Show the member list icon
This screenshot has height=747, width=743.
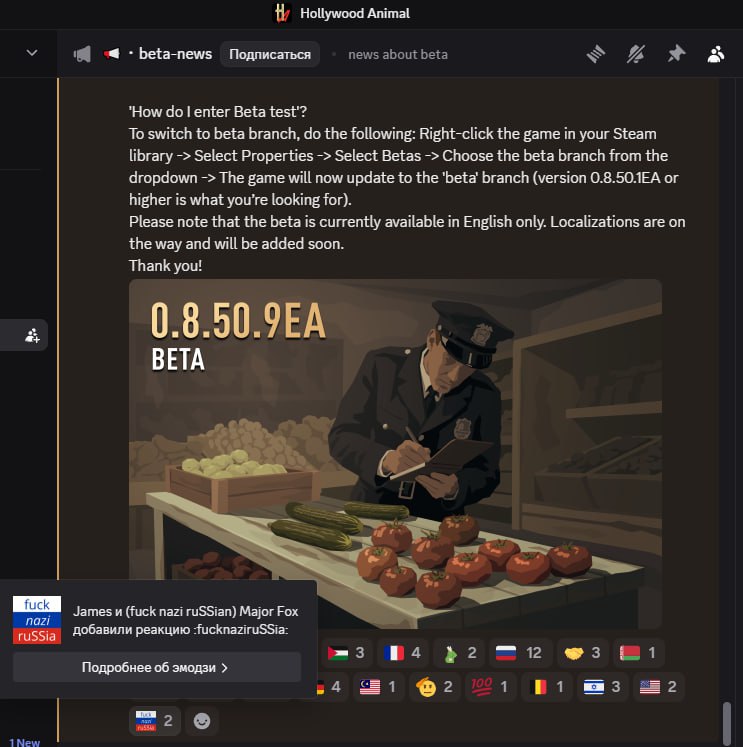tap(716, 54)
